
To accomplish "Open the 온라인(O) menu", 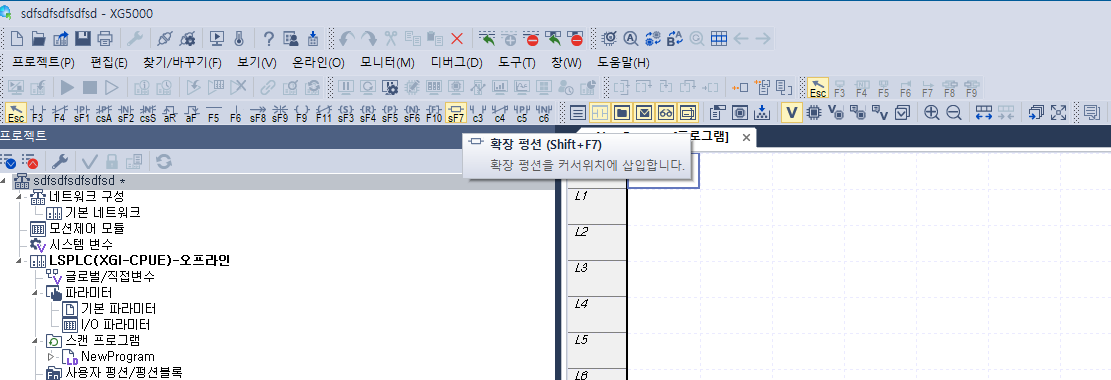I will (x=319, y=62).
